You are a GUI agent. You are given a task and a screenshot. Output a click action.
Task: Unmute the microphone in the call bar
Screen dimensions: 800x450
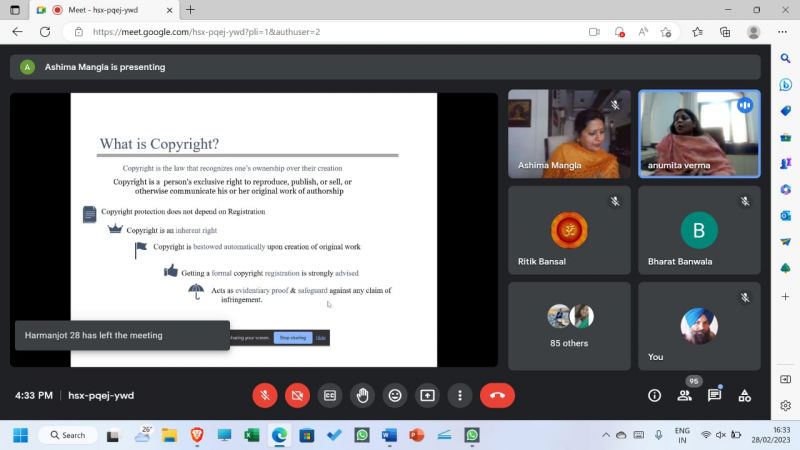point(265,395)
